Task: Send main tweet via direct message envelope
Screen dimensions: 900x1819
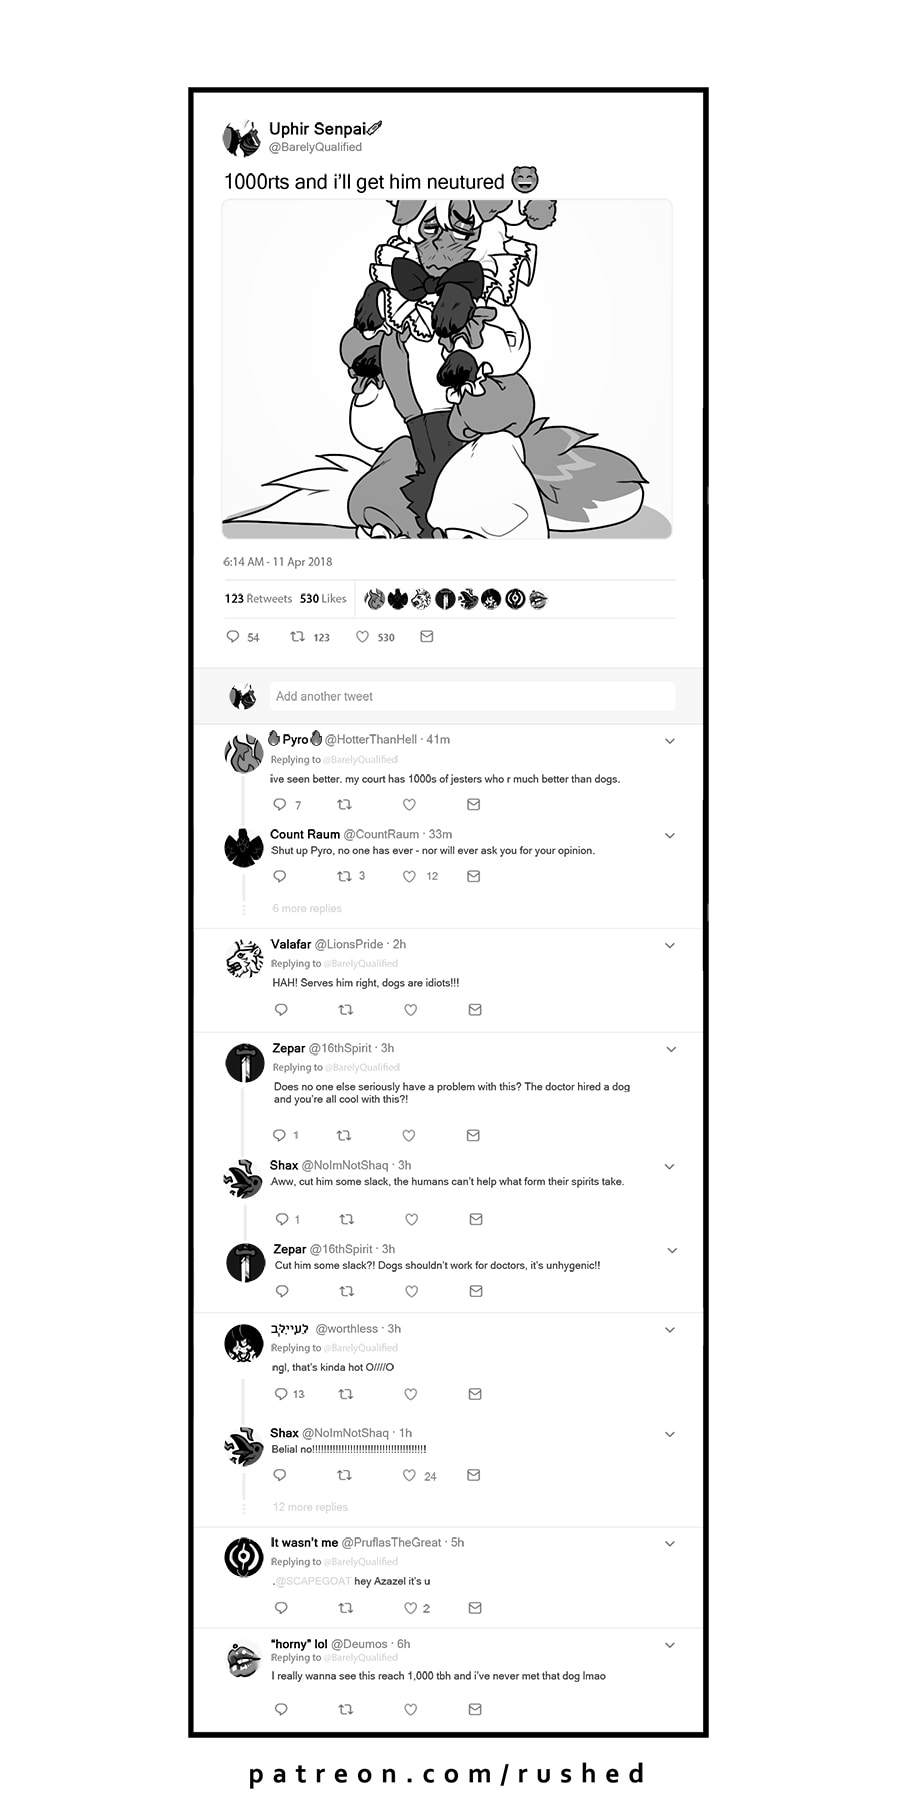Action: coord(427,636)
